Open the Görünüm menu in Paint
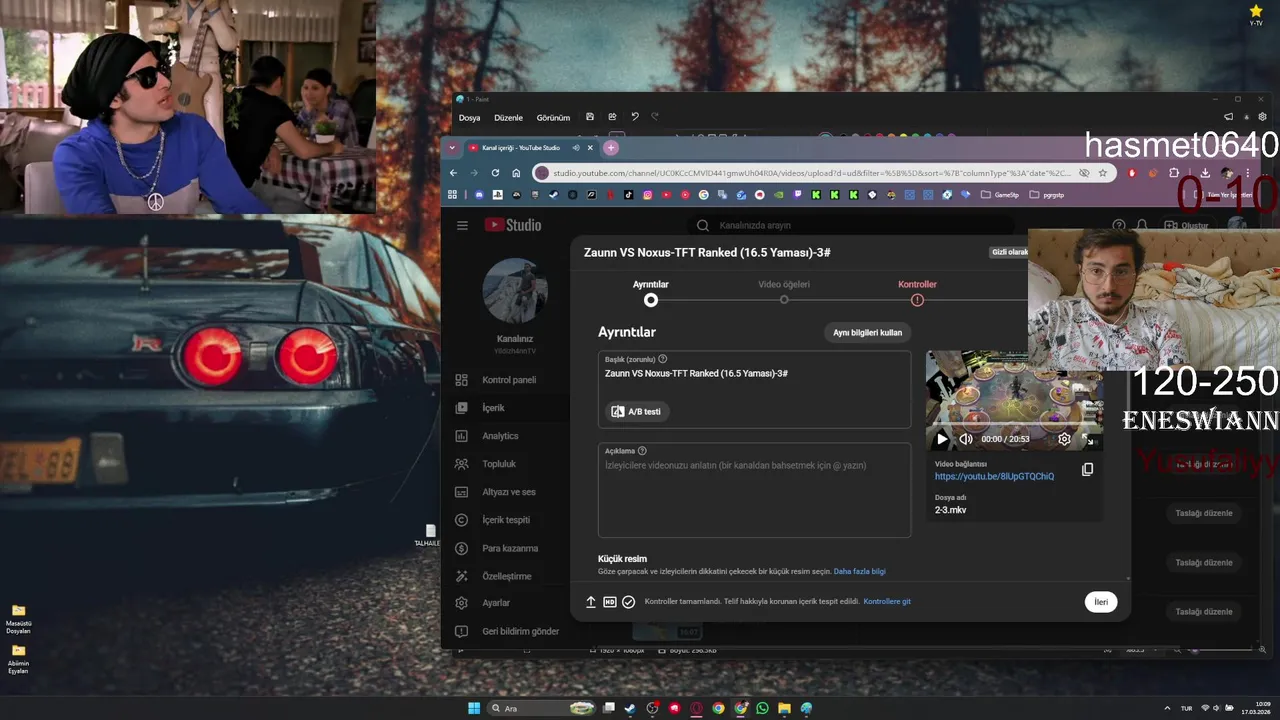Image resolution: width=1280 pixels, height=720 pixels. pos(553,118)
